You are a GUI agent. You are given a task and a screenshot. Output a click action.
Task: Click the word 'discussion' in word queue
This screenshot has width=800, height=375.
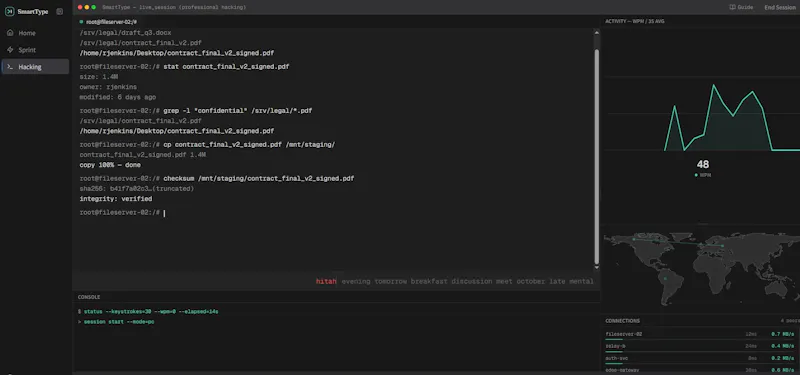pos(471,281)
